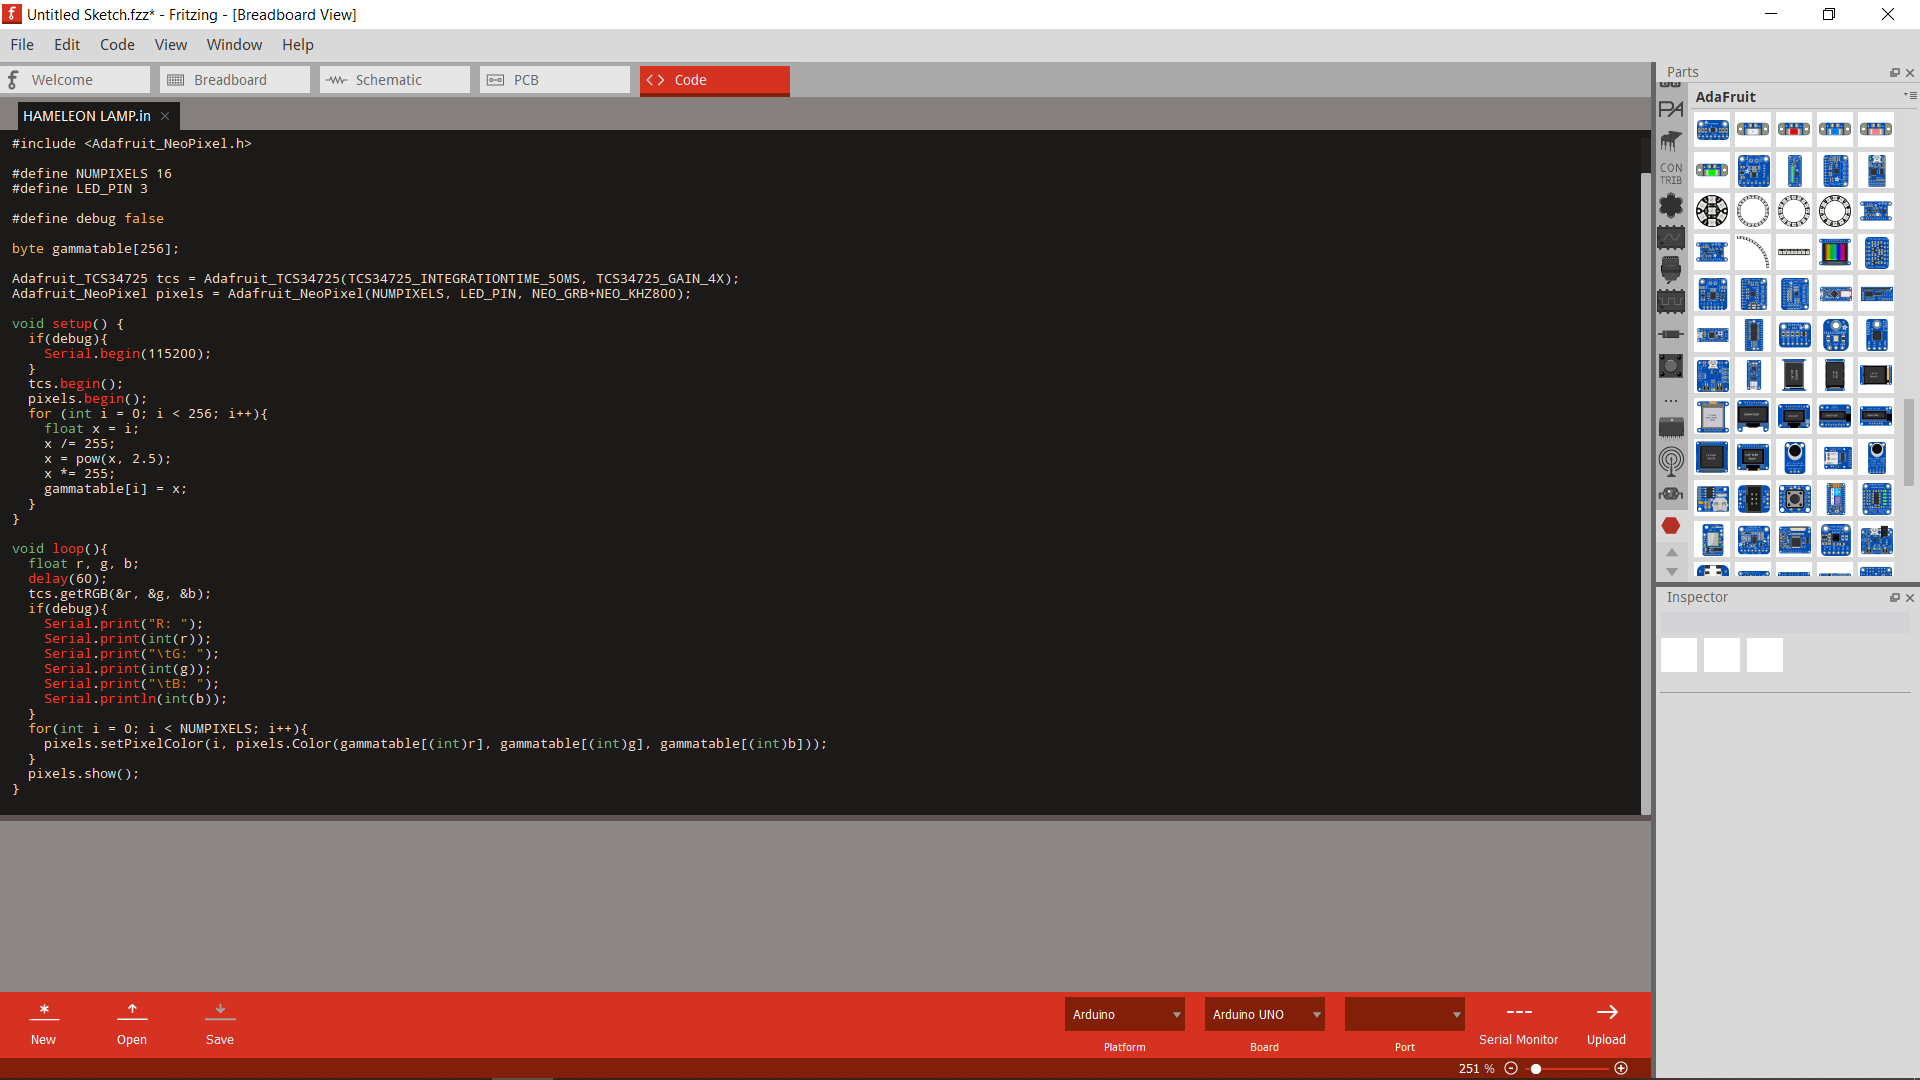Open the Platform dropdown showing Arduino
Viewport: 1920px width, 1080px height.
tap(1125, 1014)
